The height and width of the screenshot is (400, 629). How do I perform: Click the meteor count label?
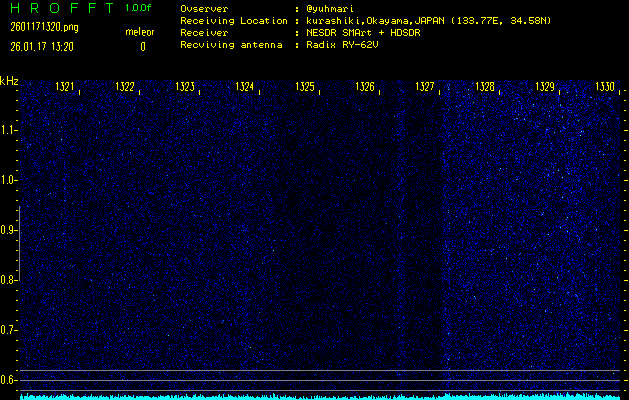tap(140, 32)
